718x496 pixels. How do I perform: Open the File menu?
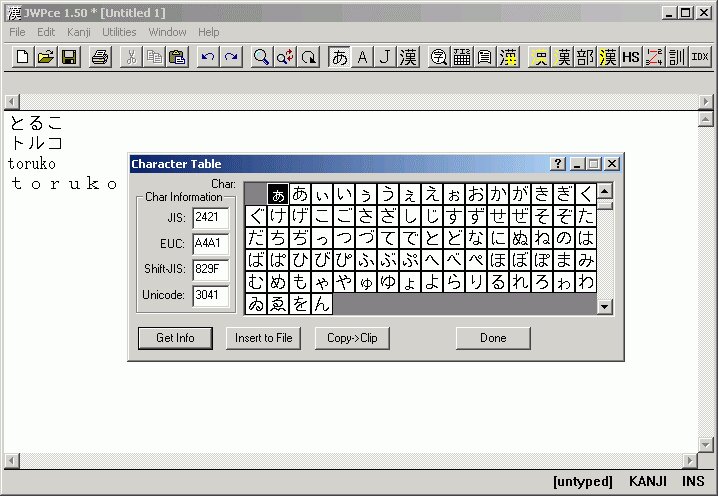point(17,32)
